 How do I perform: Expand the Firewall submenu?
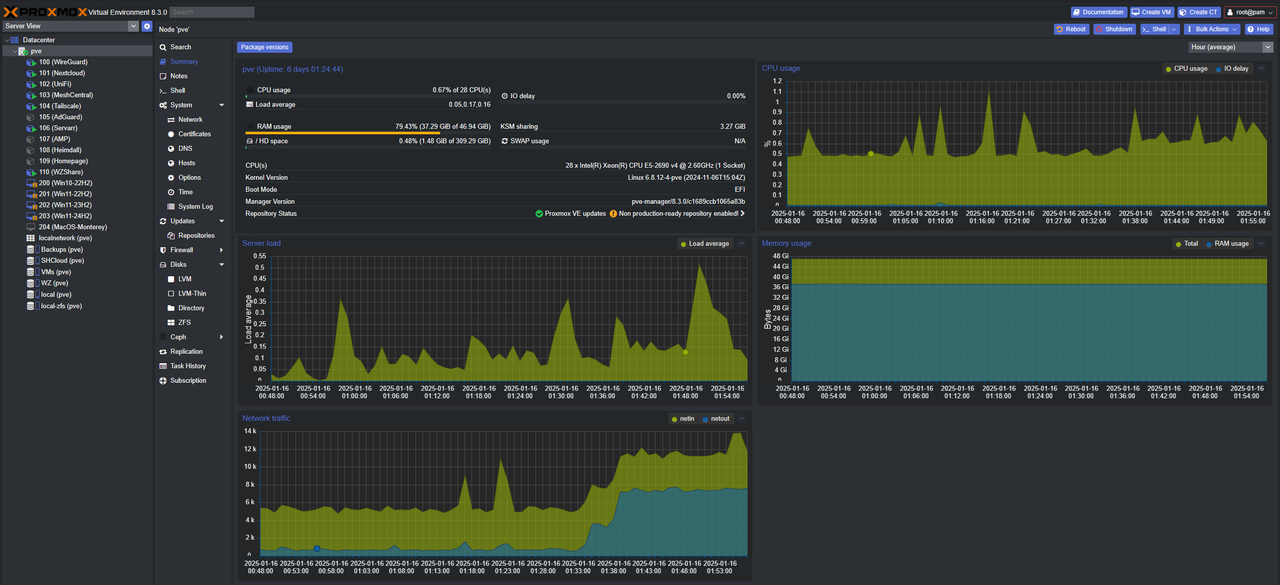222,250
